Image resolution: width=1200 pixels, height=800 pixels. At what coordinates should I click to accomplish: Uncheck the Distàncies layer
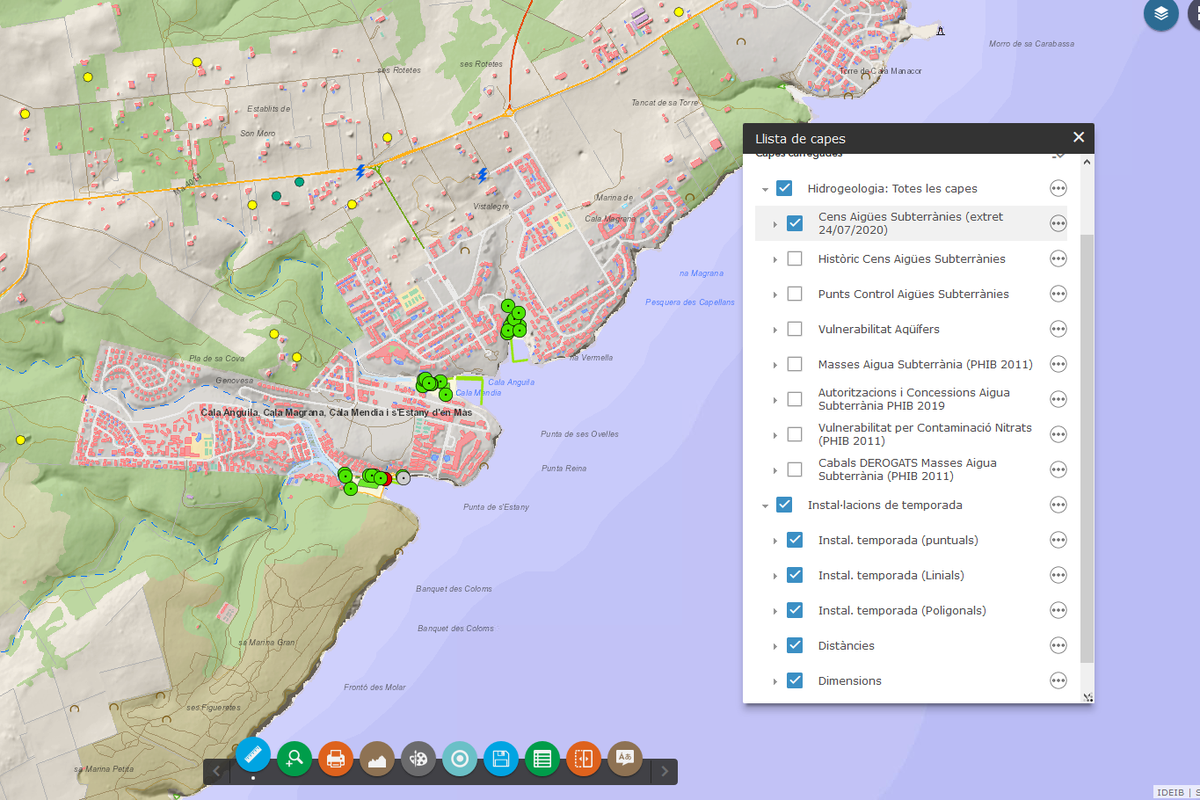(795, 645)
